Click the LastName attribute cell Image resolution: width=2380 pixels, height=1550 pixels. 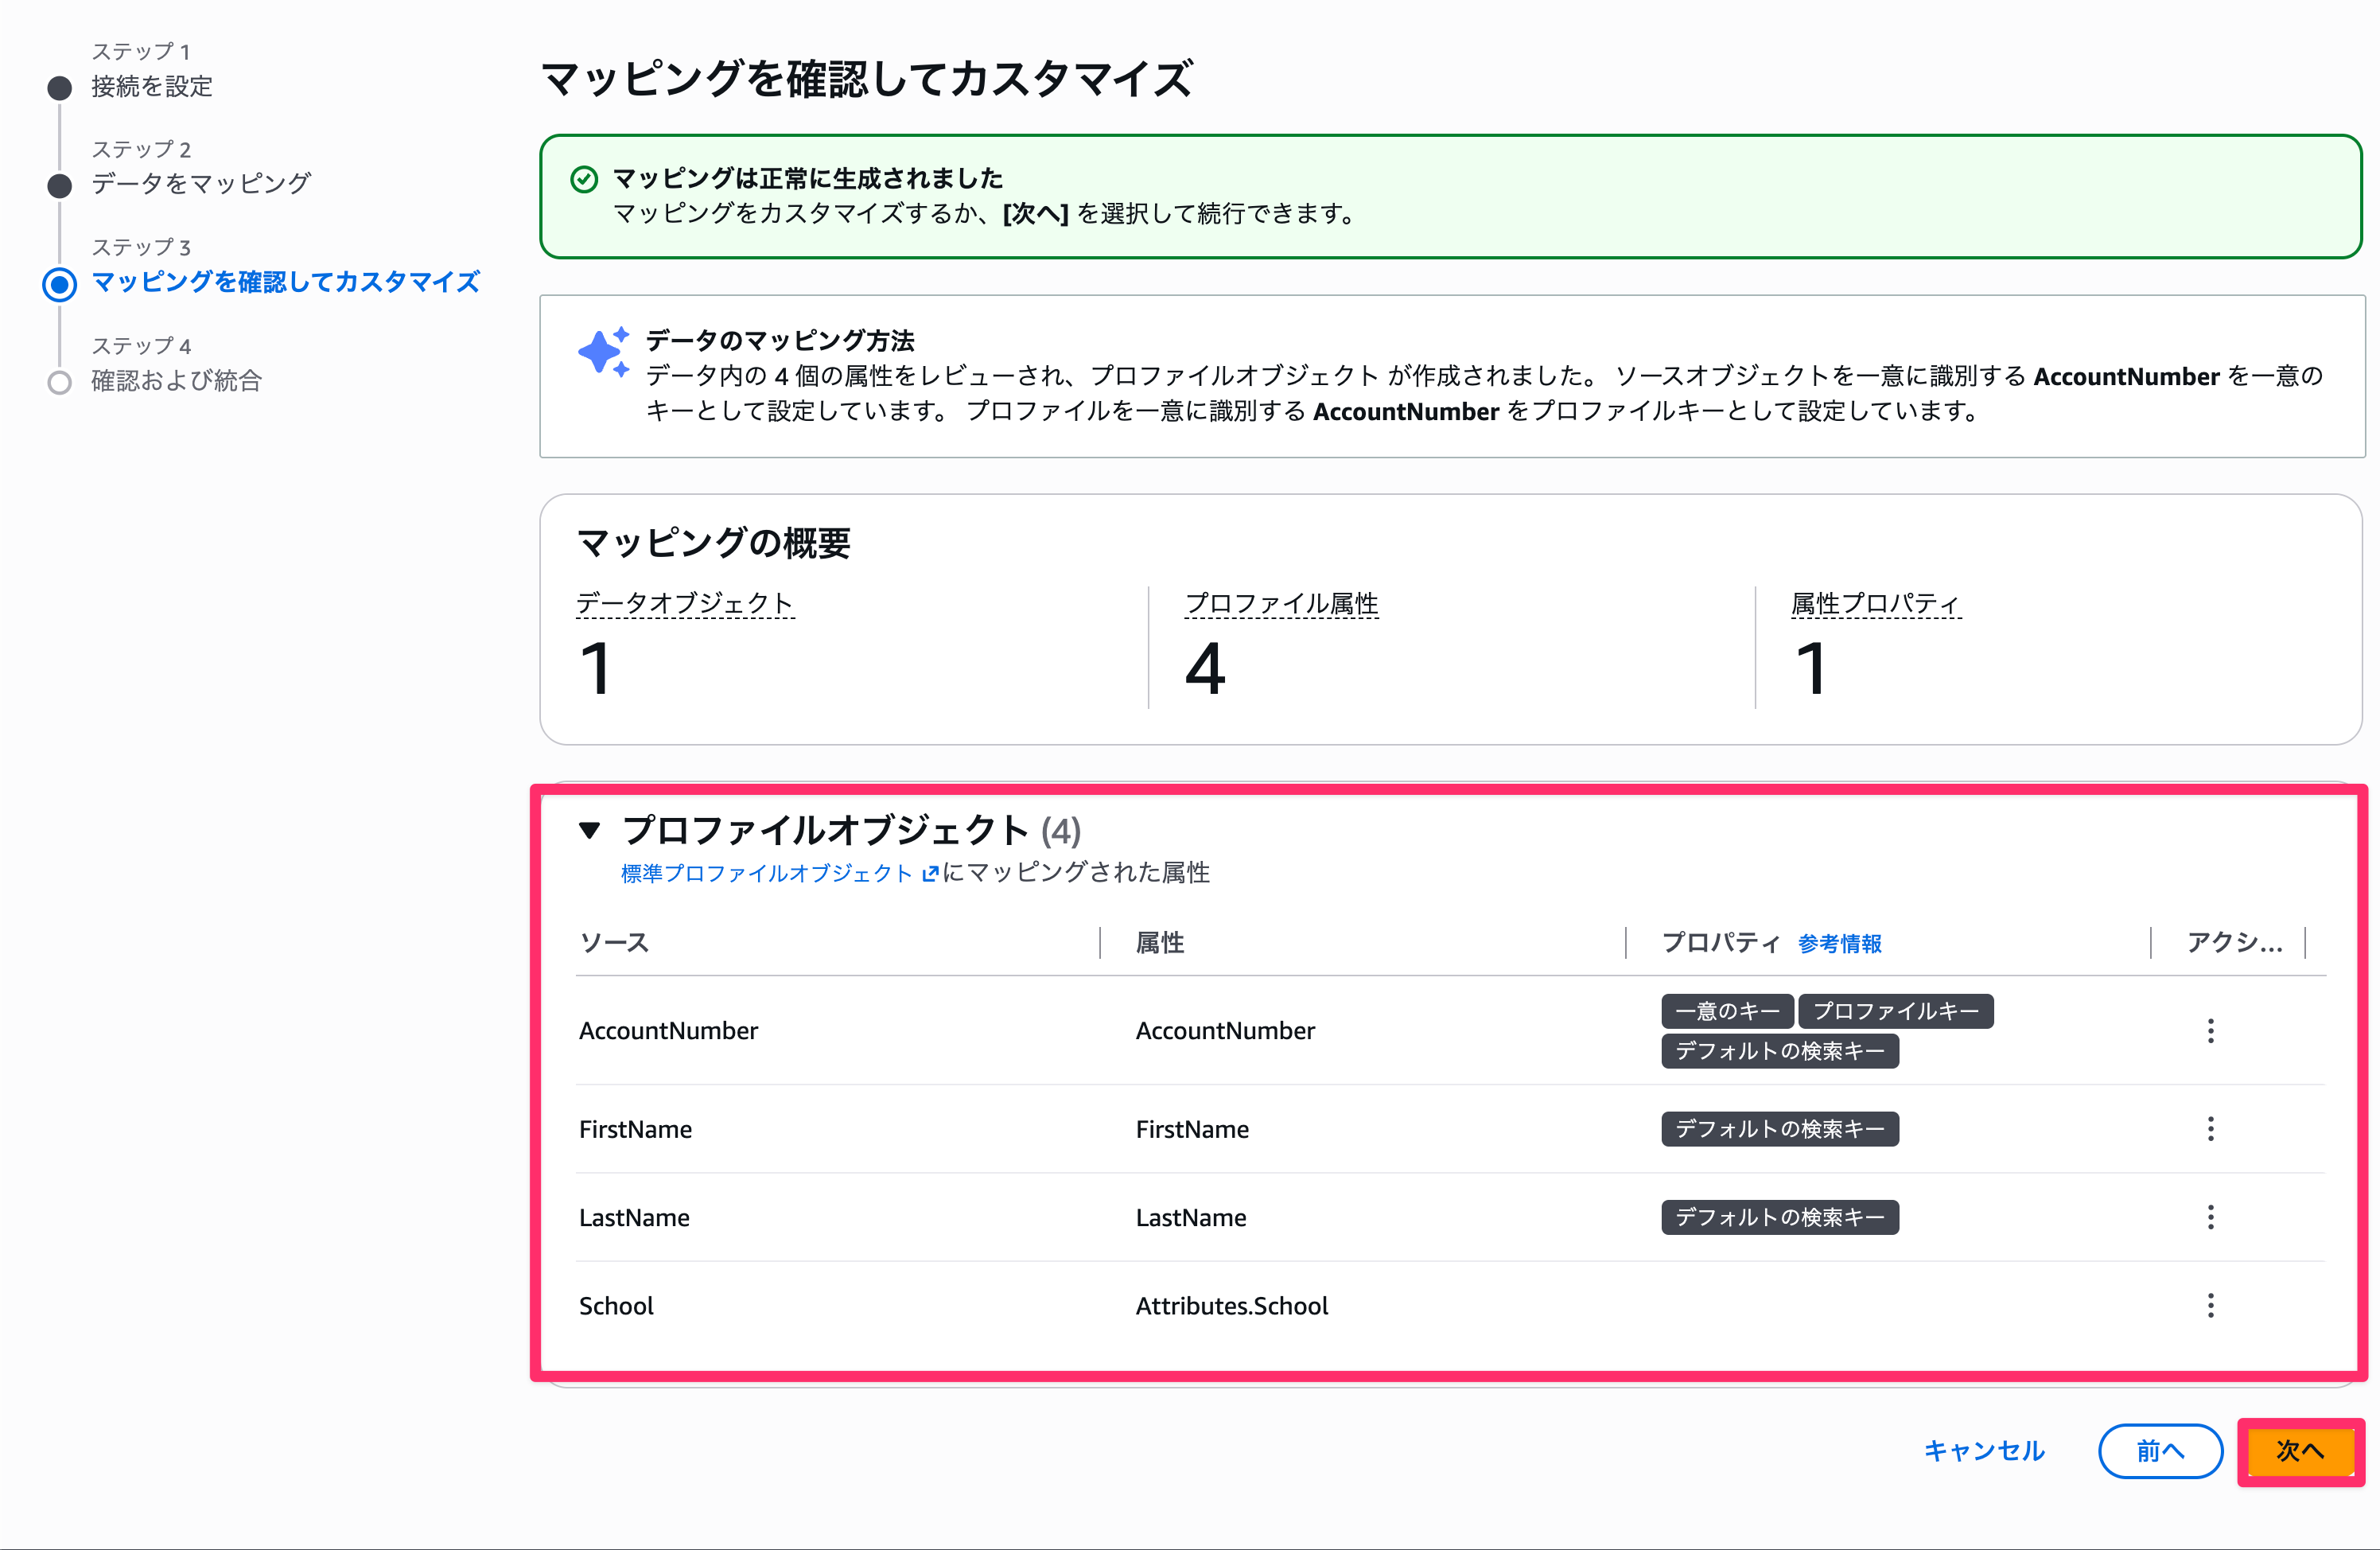click(1191, 1217)
